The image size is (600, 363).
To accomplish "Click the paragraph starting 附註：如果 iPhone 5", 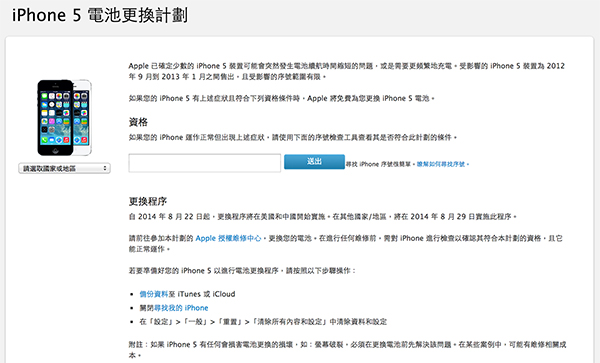I will click(347, 350).
